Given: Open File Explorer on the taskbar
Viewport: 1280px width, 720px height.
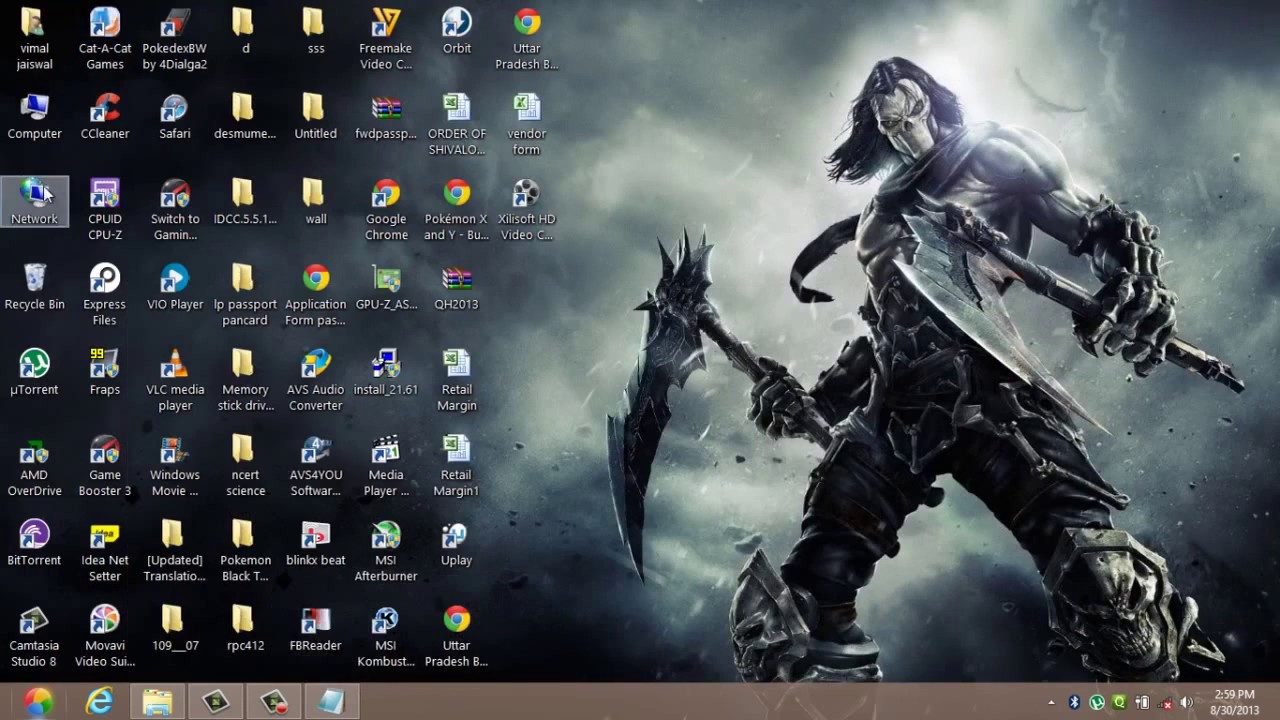Looking at the screenshot, I should (157, 702).
